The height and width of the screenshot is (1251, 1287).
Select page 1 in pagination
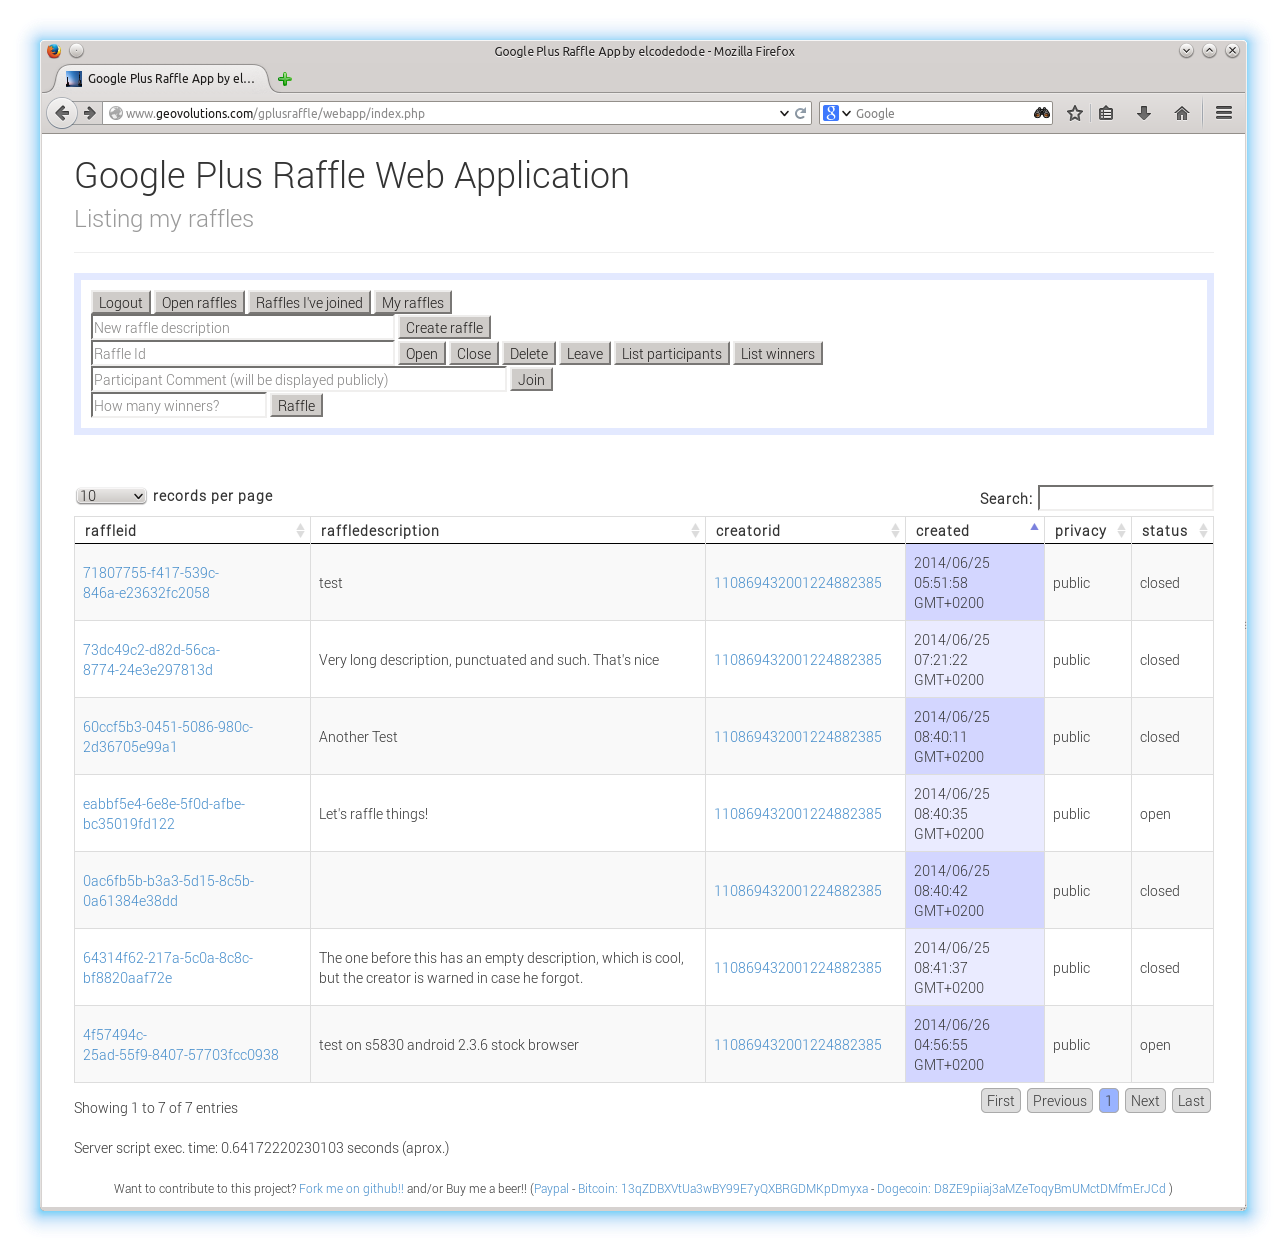(1109, 1100)
